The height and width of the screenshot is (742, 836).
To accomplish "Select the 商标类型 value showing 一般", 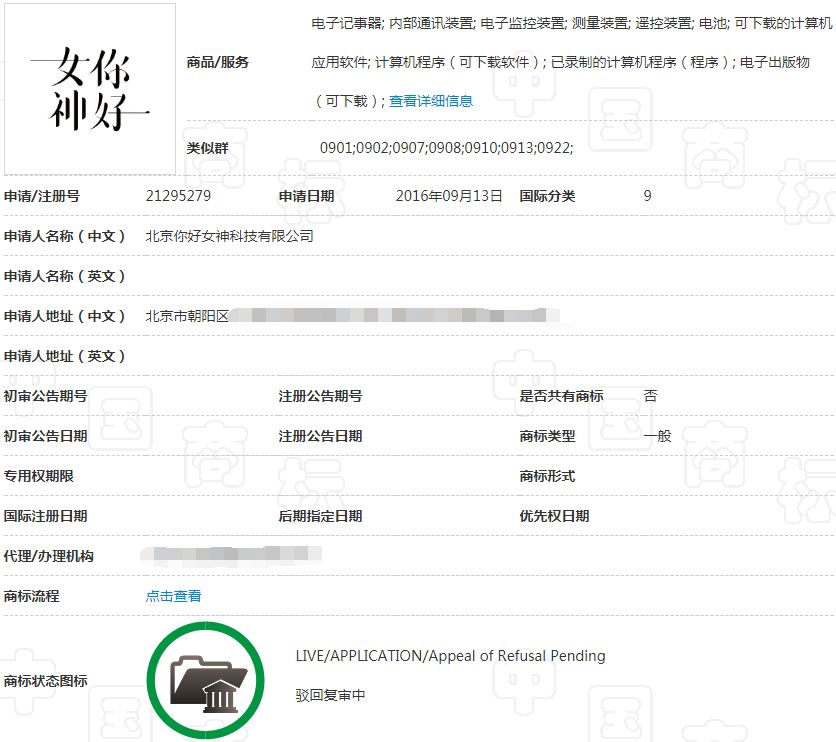I will 656,435.
